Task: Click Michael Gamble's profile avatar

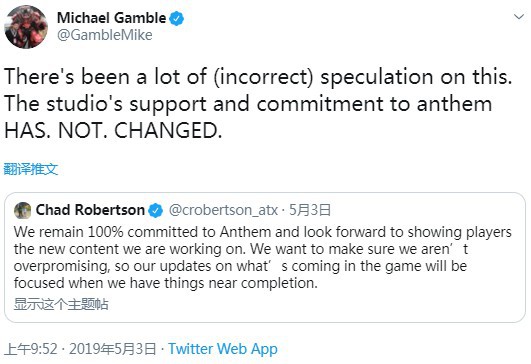Action: [x=26, y=27]
